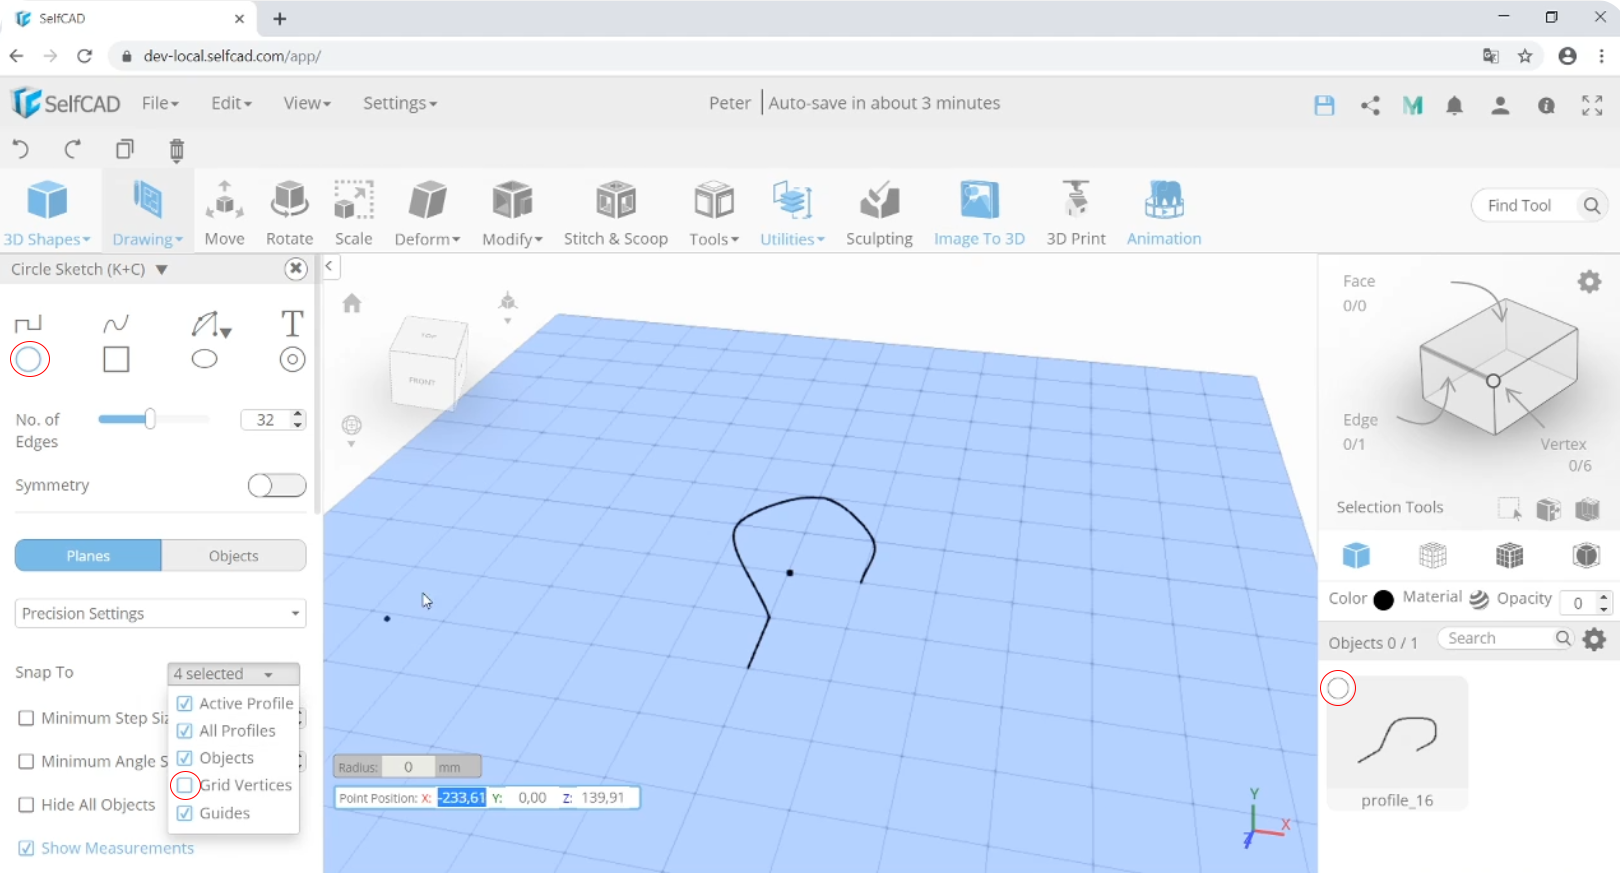Screen dimensions: 1620x873
Task: Uncheck Guides snap option
Action: click(x=184, y=813)
